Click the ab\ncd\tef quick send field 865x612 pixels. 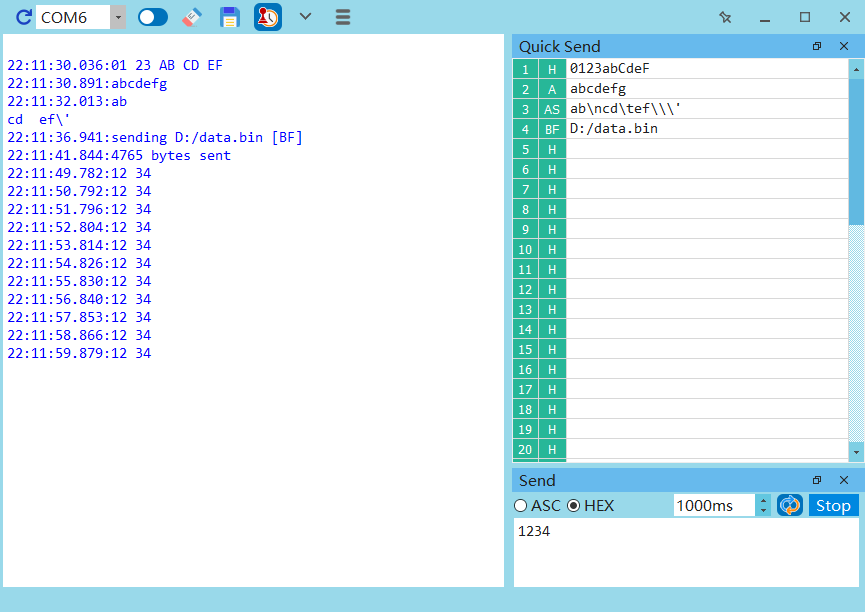click(707, 109)
